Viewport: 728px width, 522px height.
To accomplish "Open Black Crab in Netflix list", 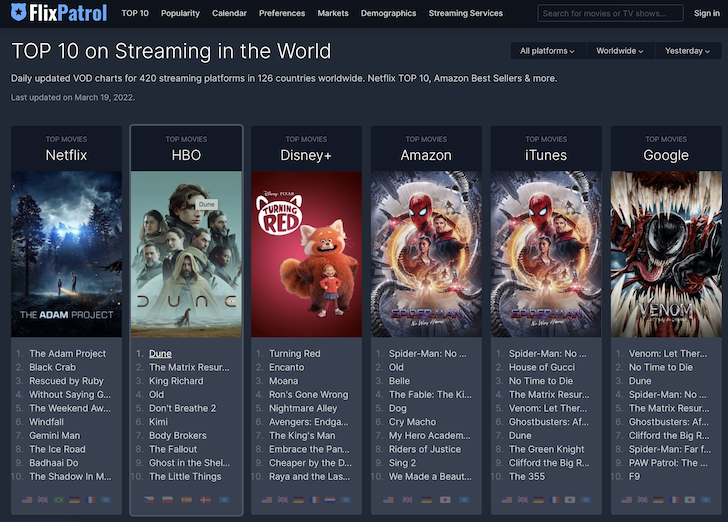I will 52,367.
